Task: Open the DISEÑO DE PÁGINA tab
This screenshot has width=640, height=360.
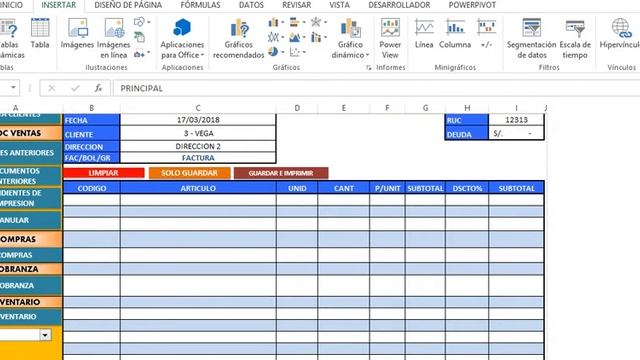Action: coord(128,5)
